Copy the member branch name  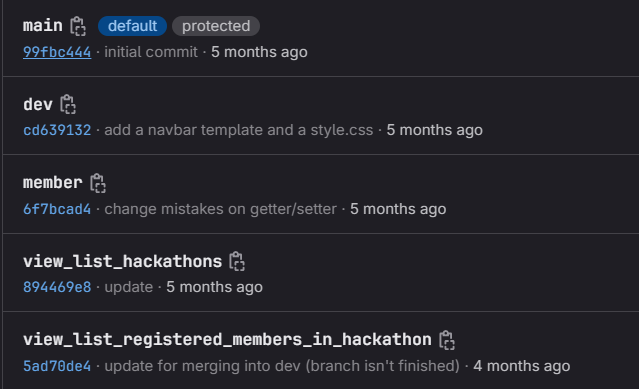(x=98, y=183)
